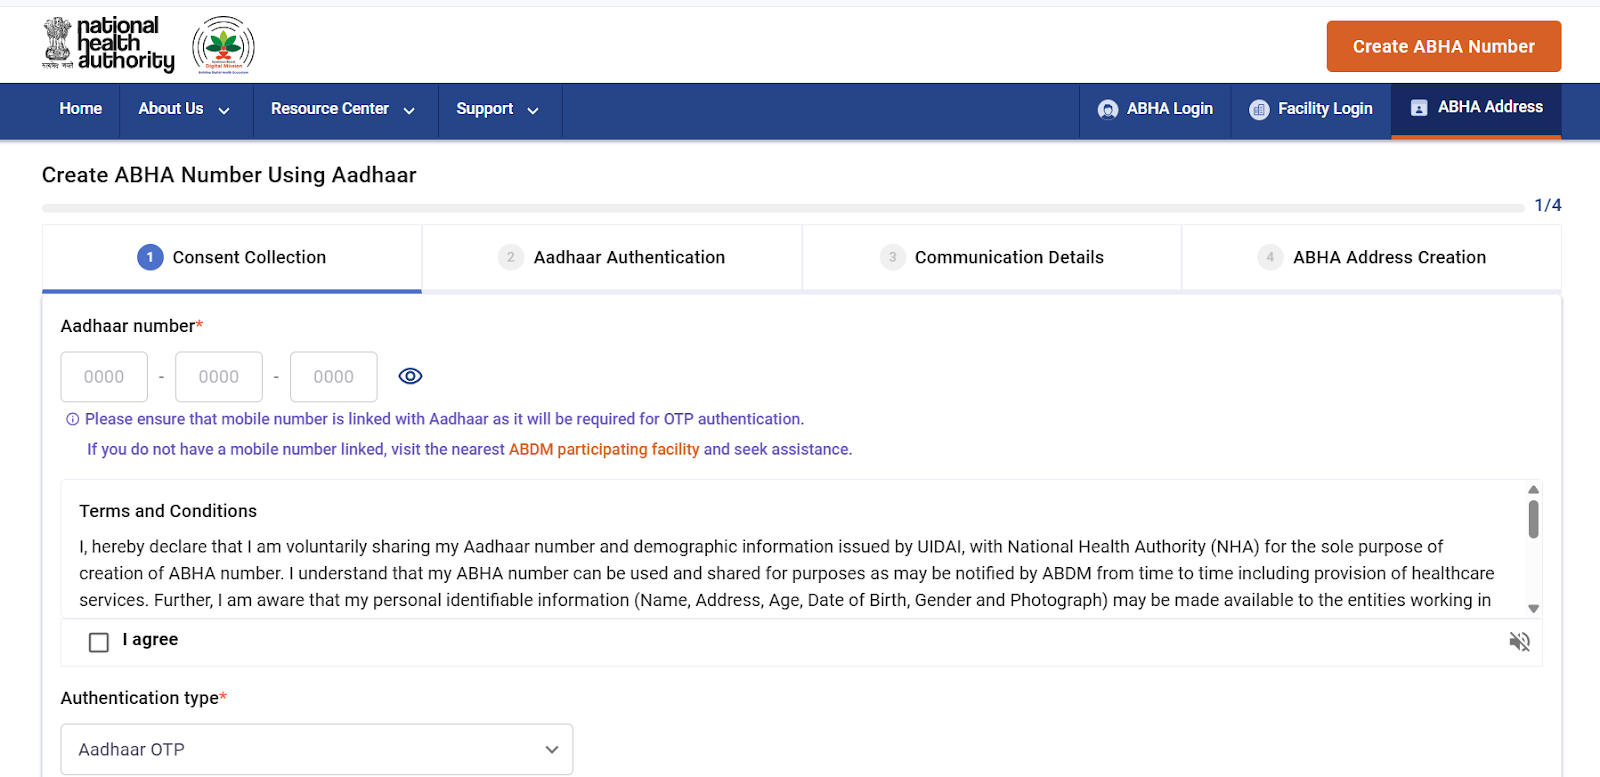Click the 1/4 progress bar
The height and width of the screenshot is (777, 1600).
click(x=783, y=208)
